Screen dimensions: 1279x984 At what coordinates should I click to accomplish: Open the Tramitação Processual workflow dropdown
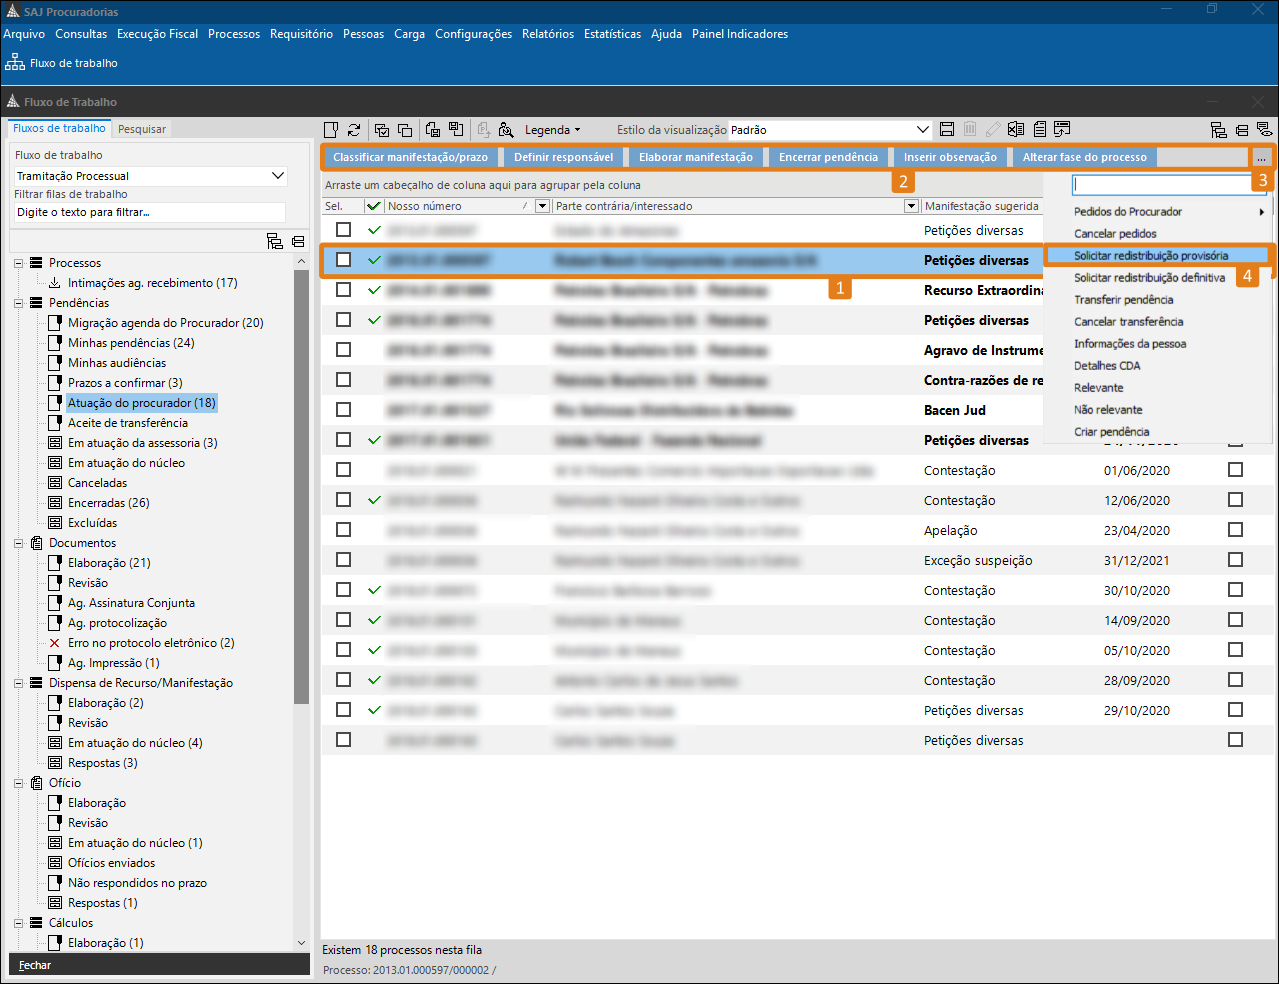278,176
